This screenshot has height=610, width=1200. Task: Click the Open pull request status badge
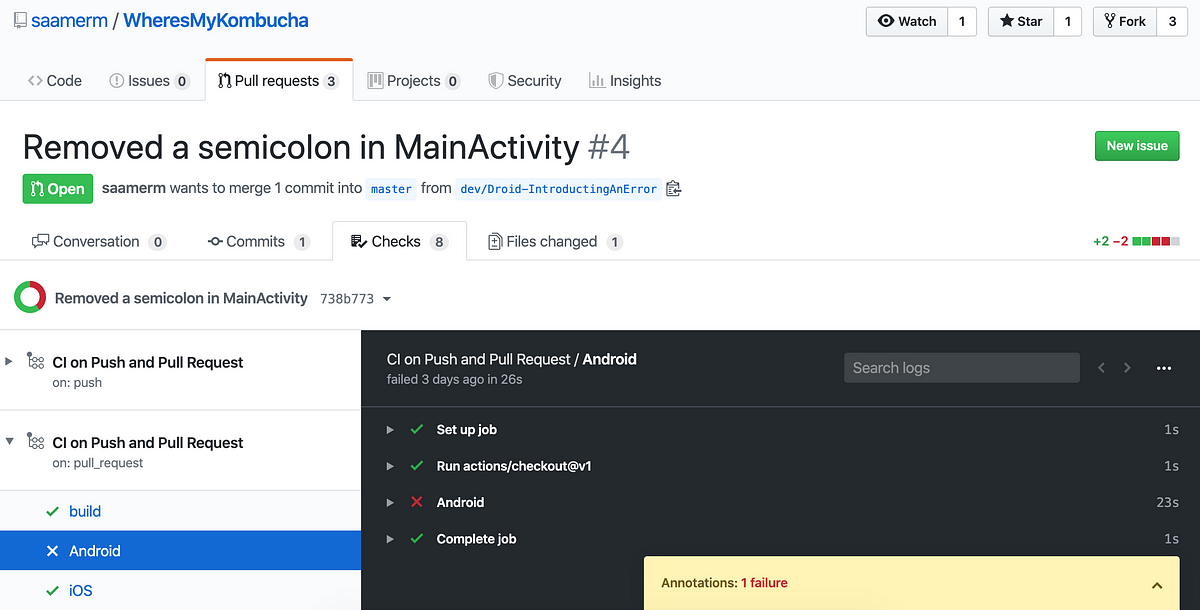point(58,188)
